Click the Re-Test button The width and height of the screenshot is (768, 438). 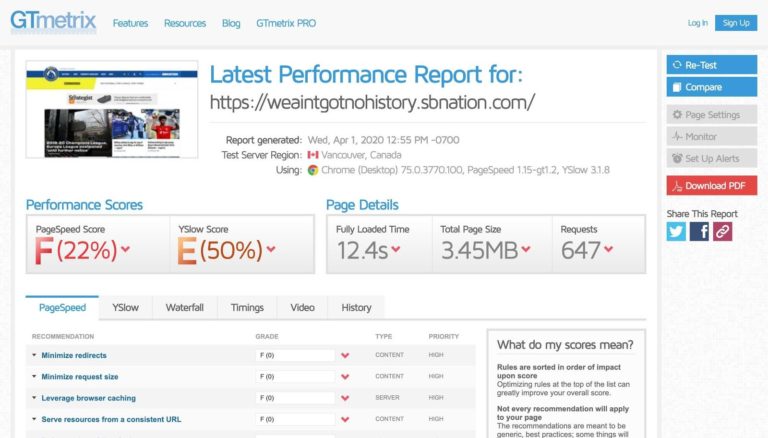point(712,65)
